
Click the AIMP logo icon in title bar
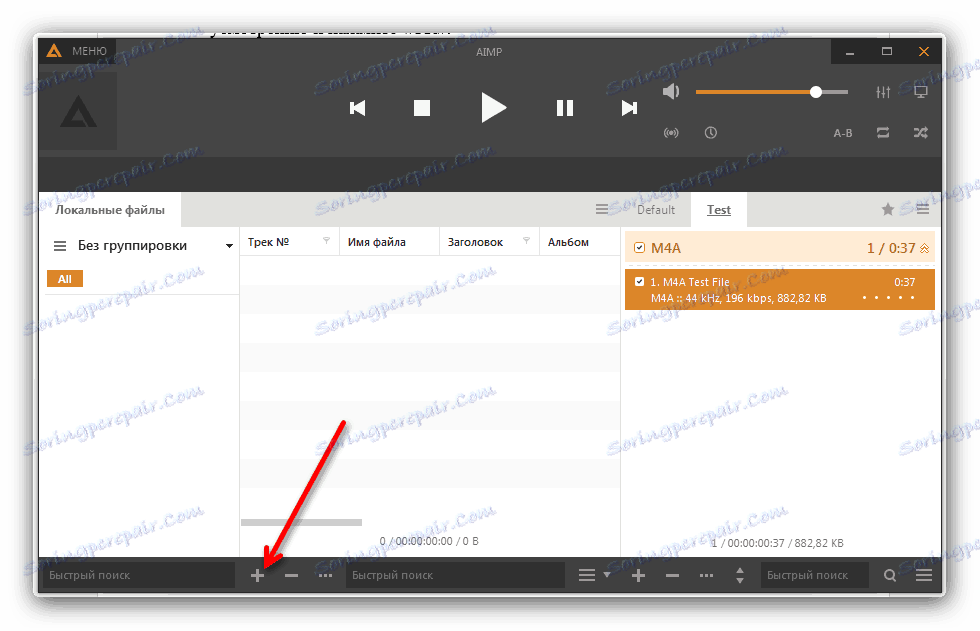(54, 51)
